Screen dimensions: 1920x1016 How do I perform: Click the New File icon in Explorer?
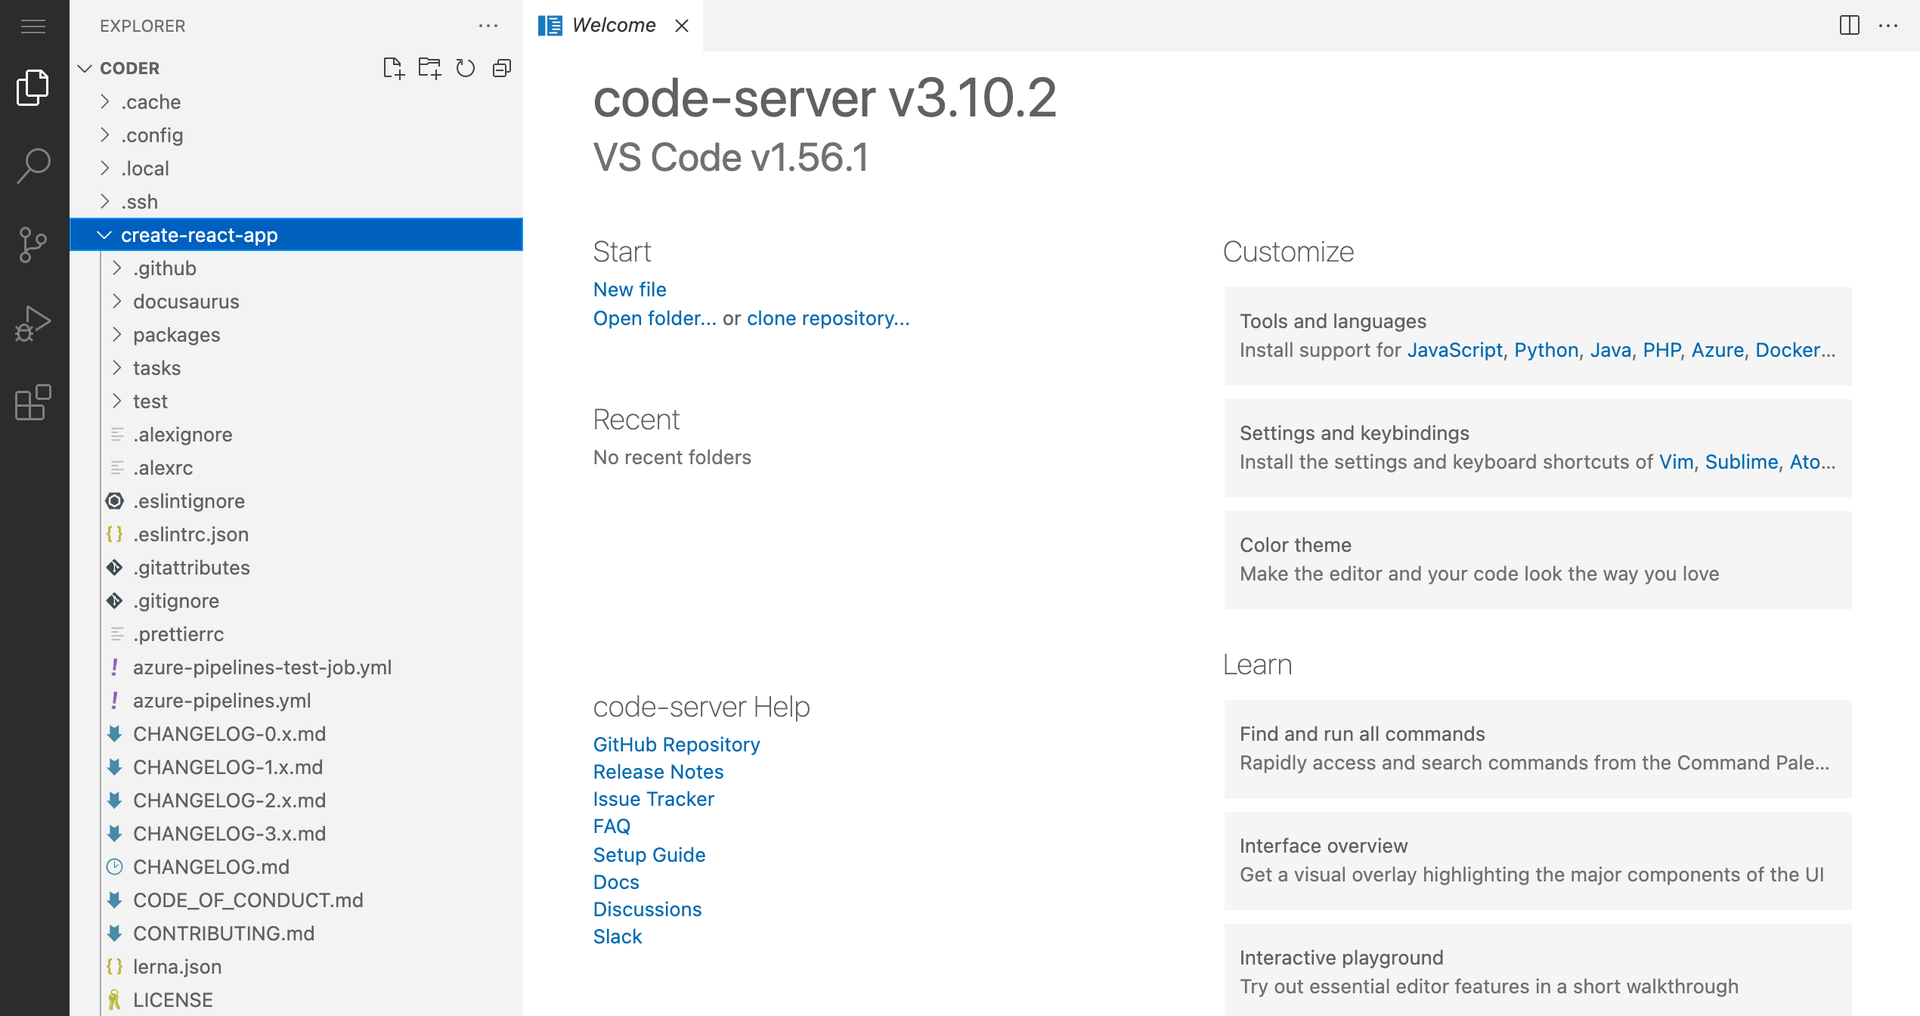[393, 68]
